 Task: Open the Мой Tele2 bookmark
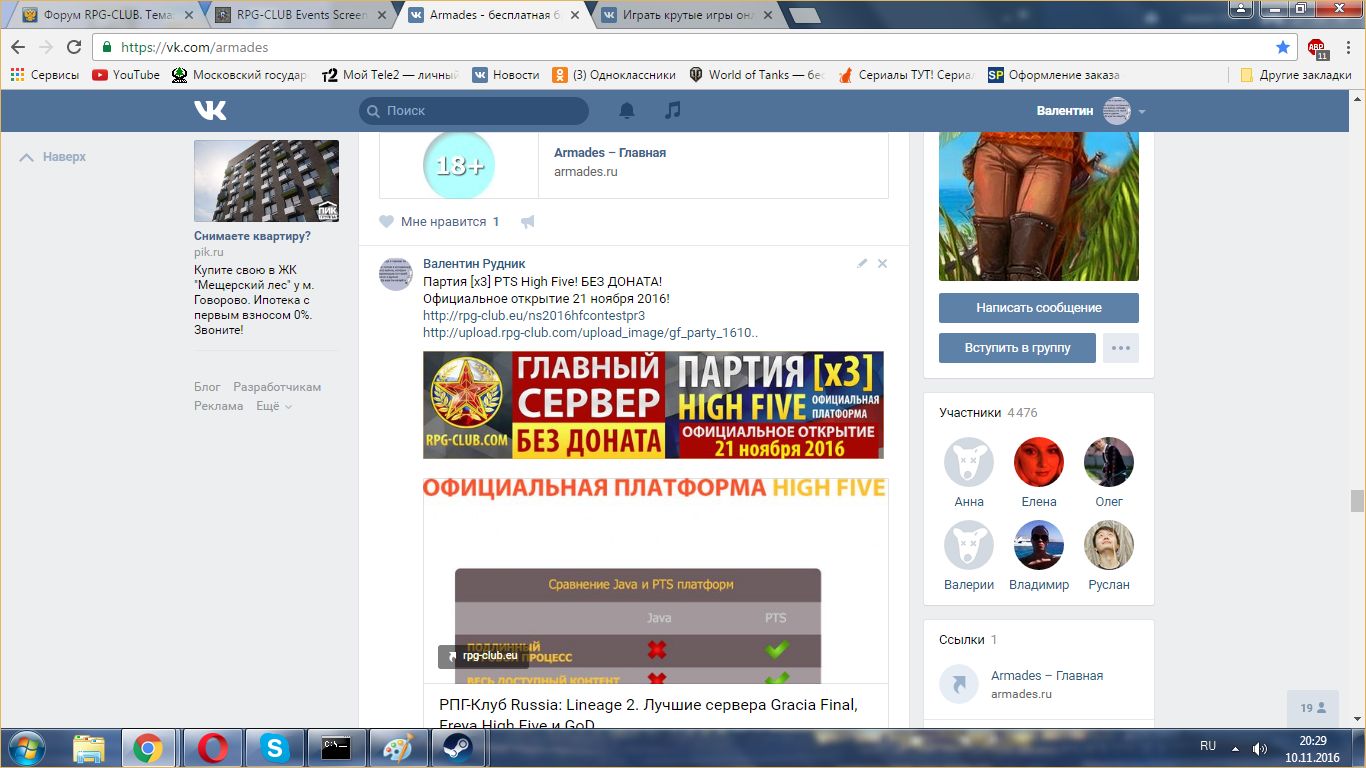click(x=390, y=75)
